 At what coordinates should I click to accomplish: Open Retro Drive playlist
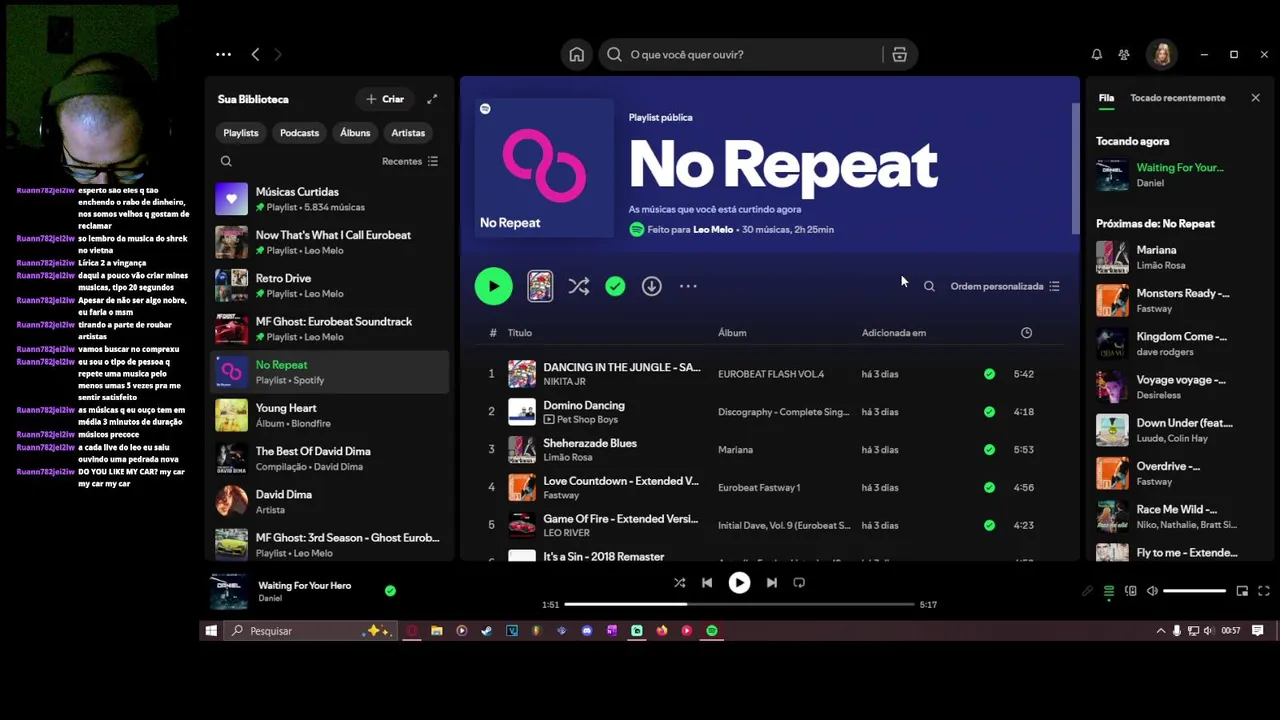coord(329,285)
